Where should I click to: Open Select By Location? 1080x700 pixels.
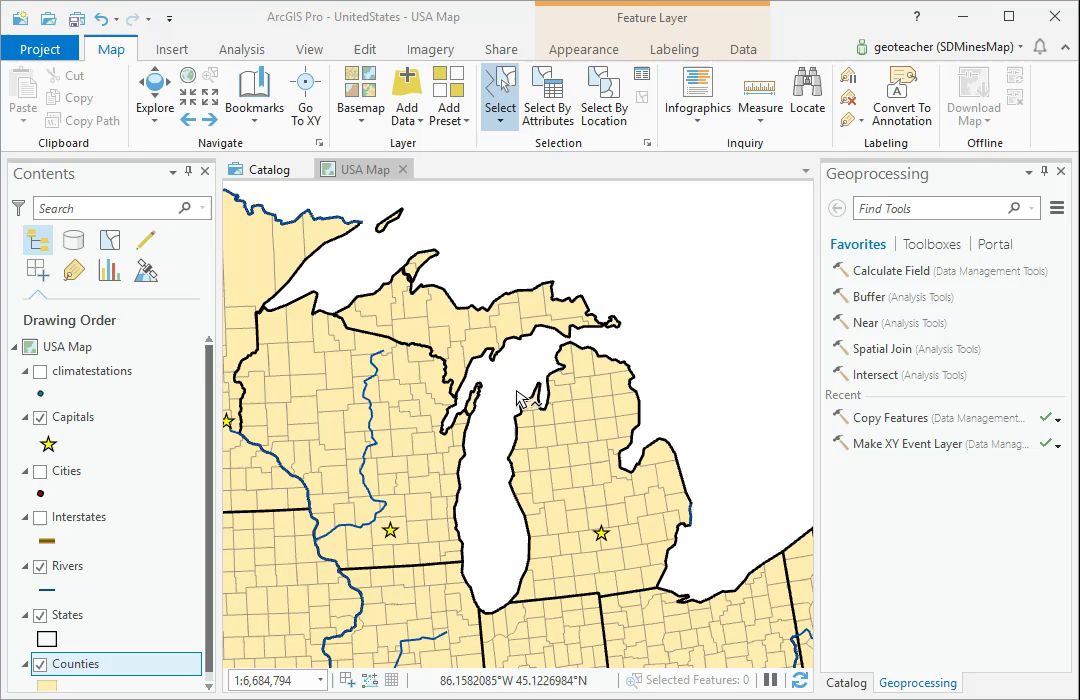click(604, 96)
